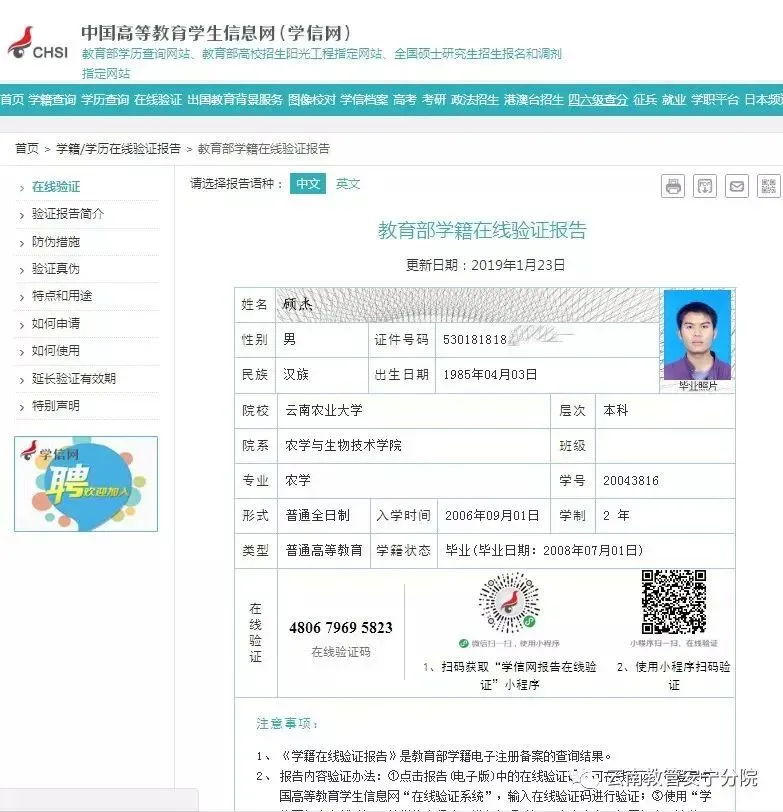Click 学籍/学历在线验证报告 breadcrumb link
This screenshot has height=812, width=783.
(x=119, y=149)
